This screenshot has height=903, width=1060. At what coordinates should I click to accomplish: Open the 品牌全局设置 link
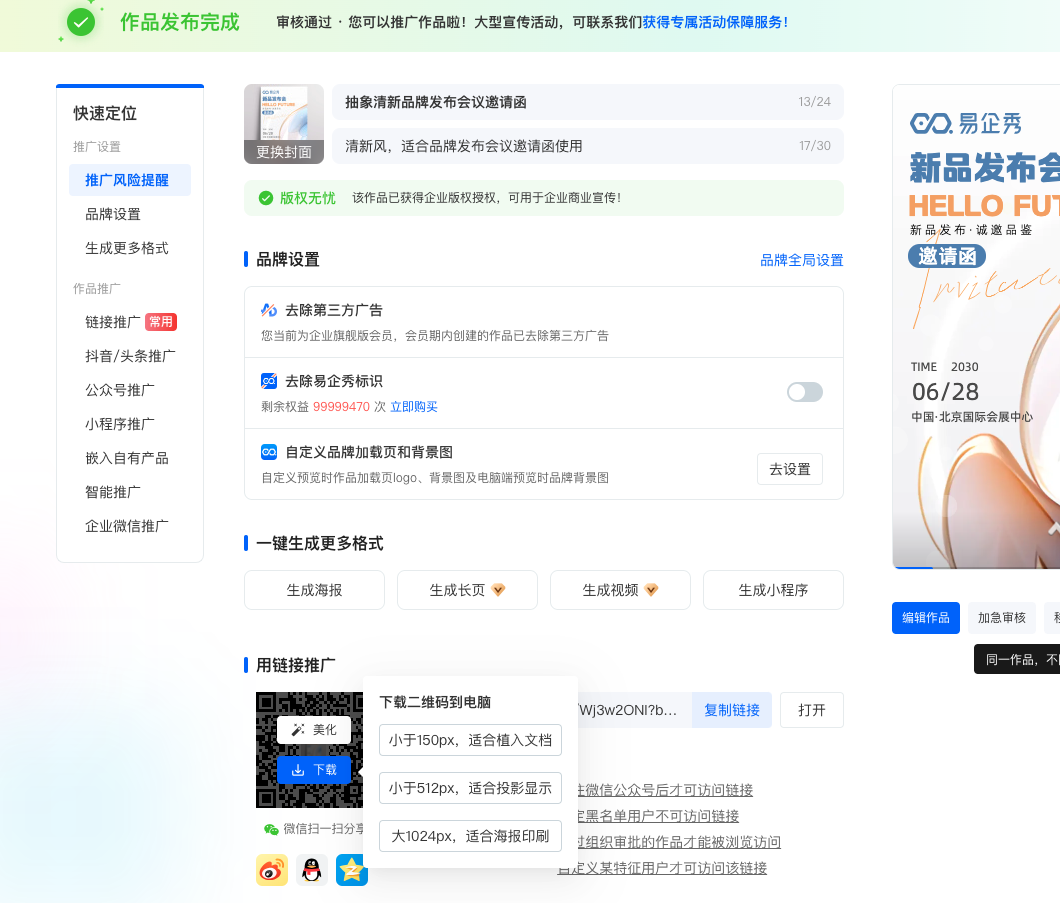point(801,260)
